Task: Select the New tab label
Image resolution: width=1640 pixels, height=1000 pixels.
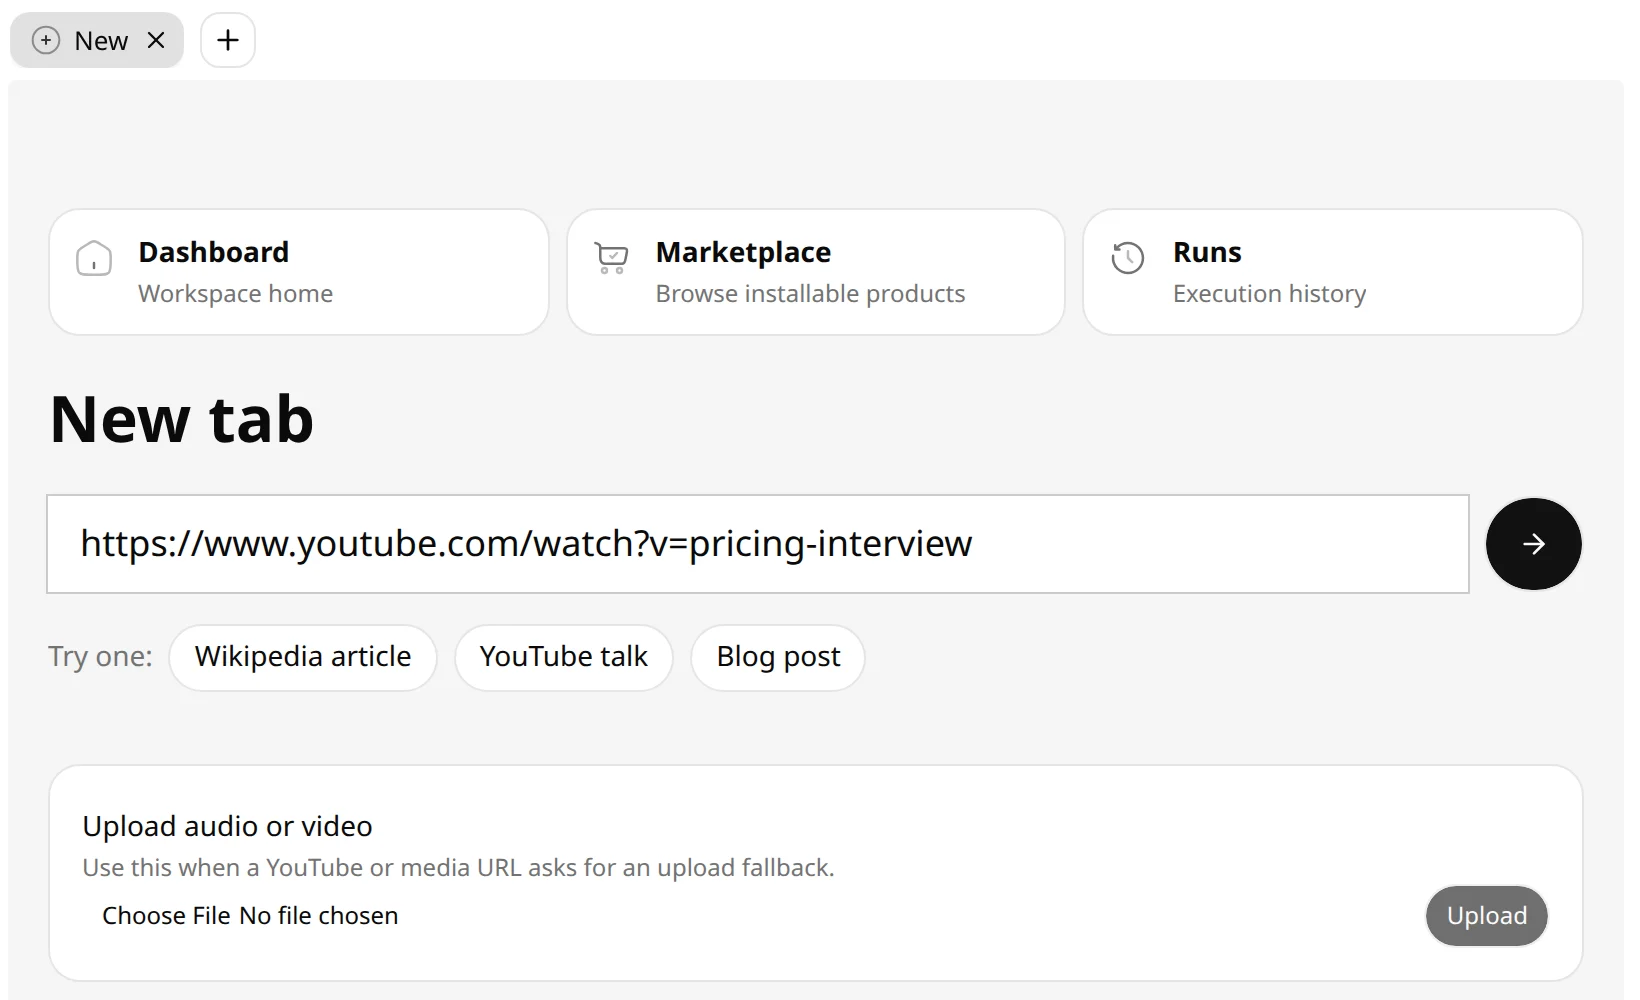Action: tap(101, 41)
